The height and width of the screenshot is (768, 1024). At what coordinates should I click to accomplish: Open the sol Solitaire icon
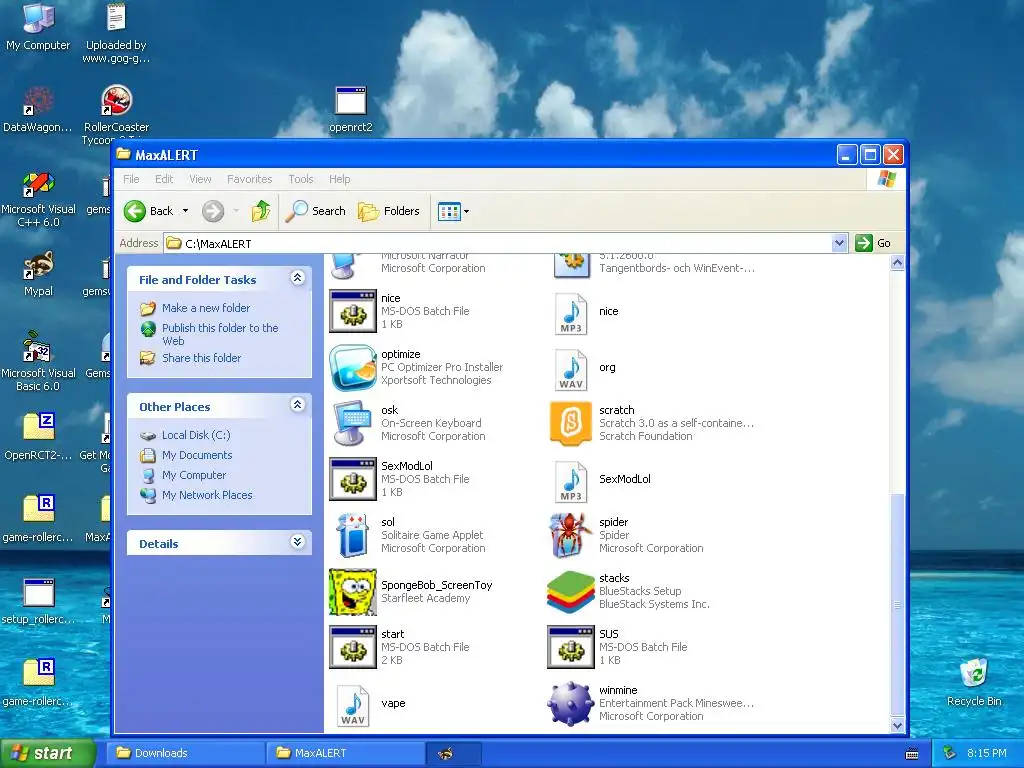pos(353,536)
